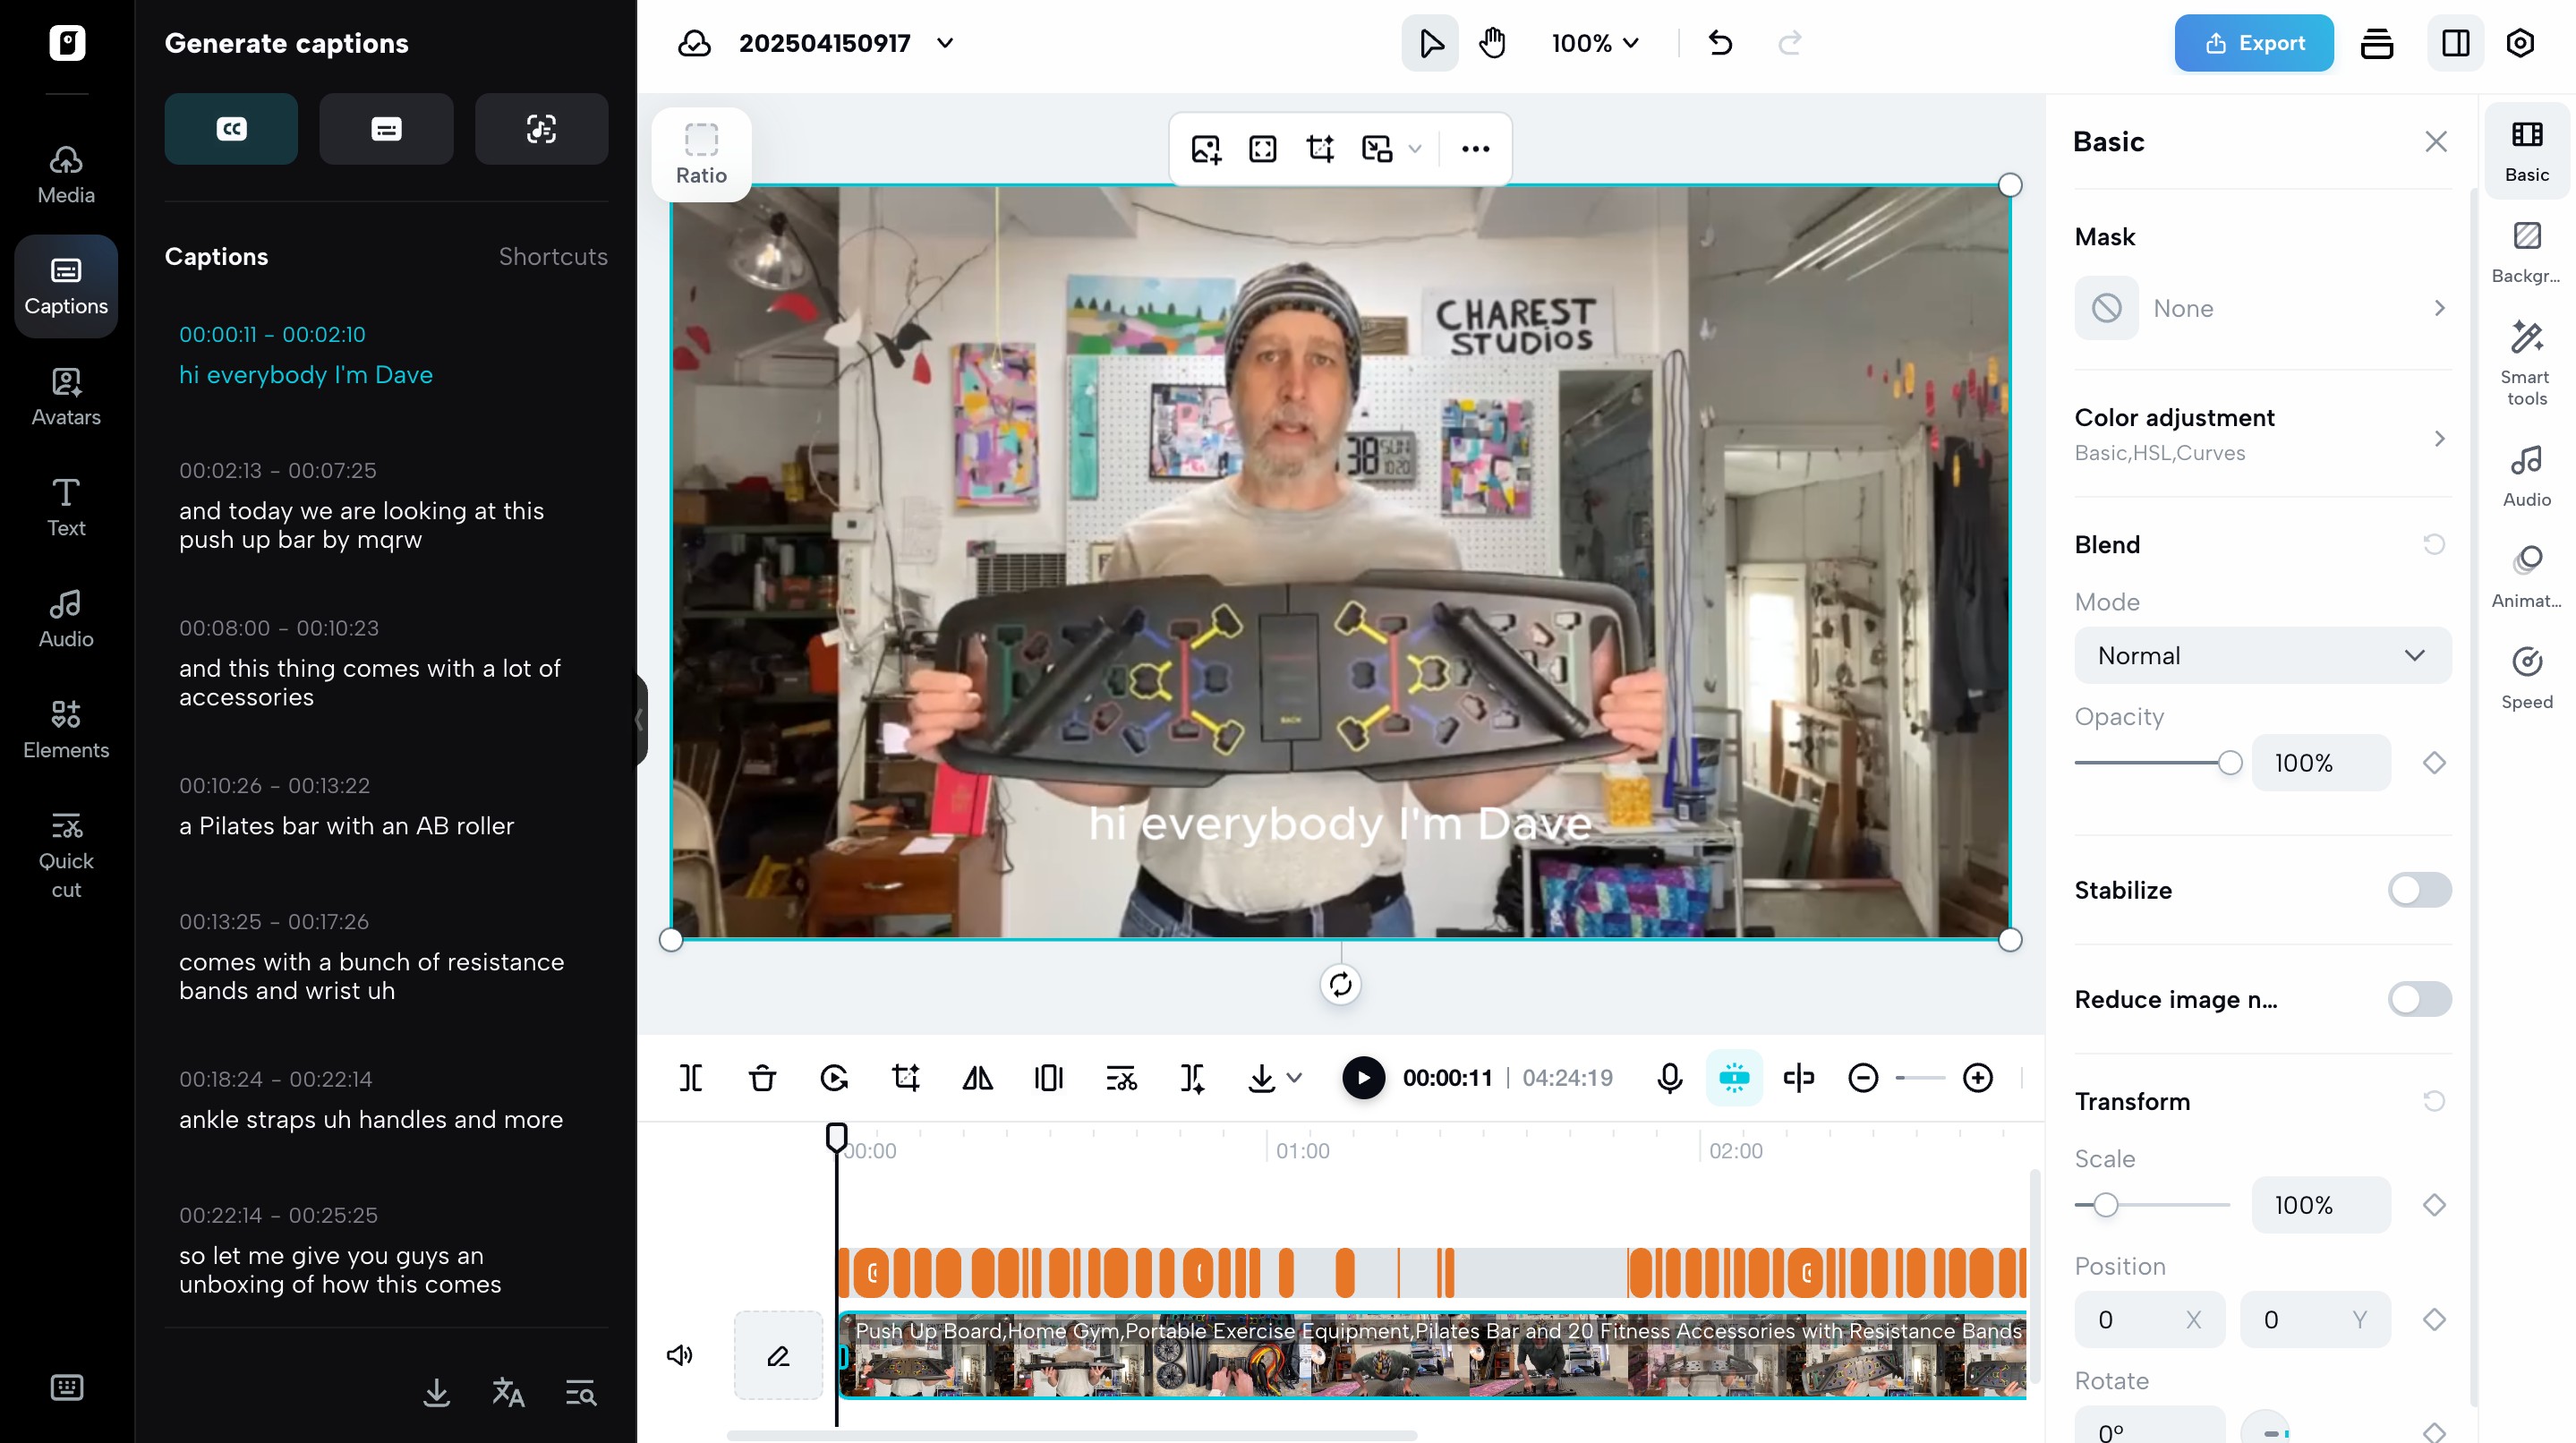Mirror the video horizontally

point(976,1078)
